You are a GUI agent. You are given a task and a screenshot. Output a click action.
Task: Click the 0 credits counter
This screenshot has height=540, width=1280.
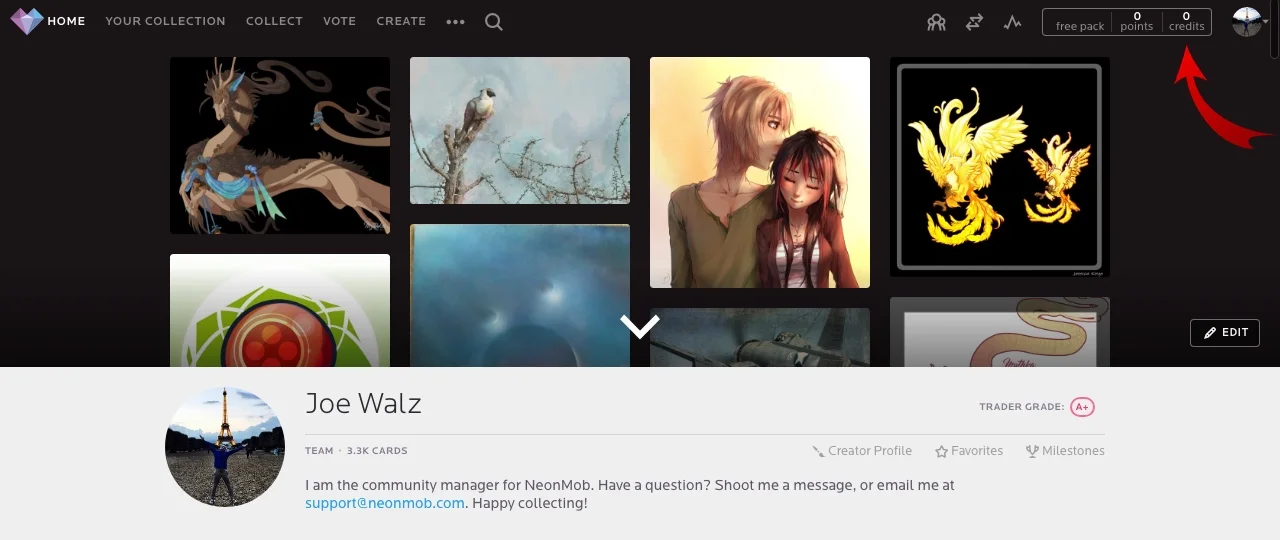(x=1186, y=22)
